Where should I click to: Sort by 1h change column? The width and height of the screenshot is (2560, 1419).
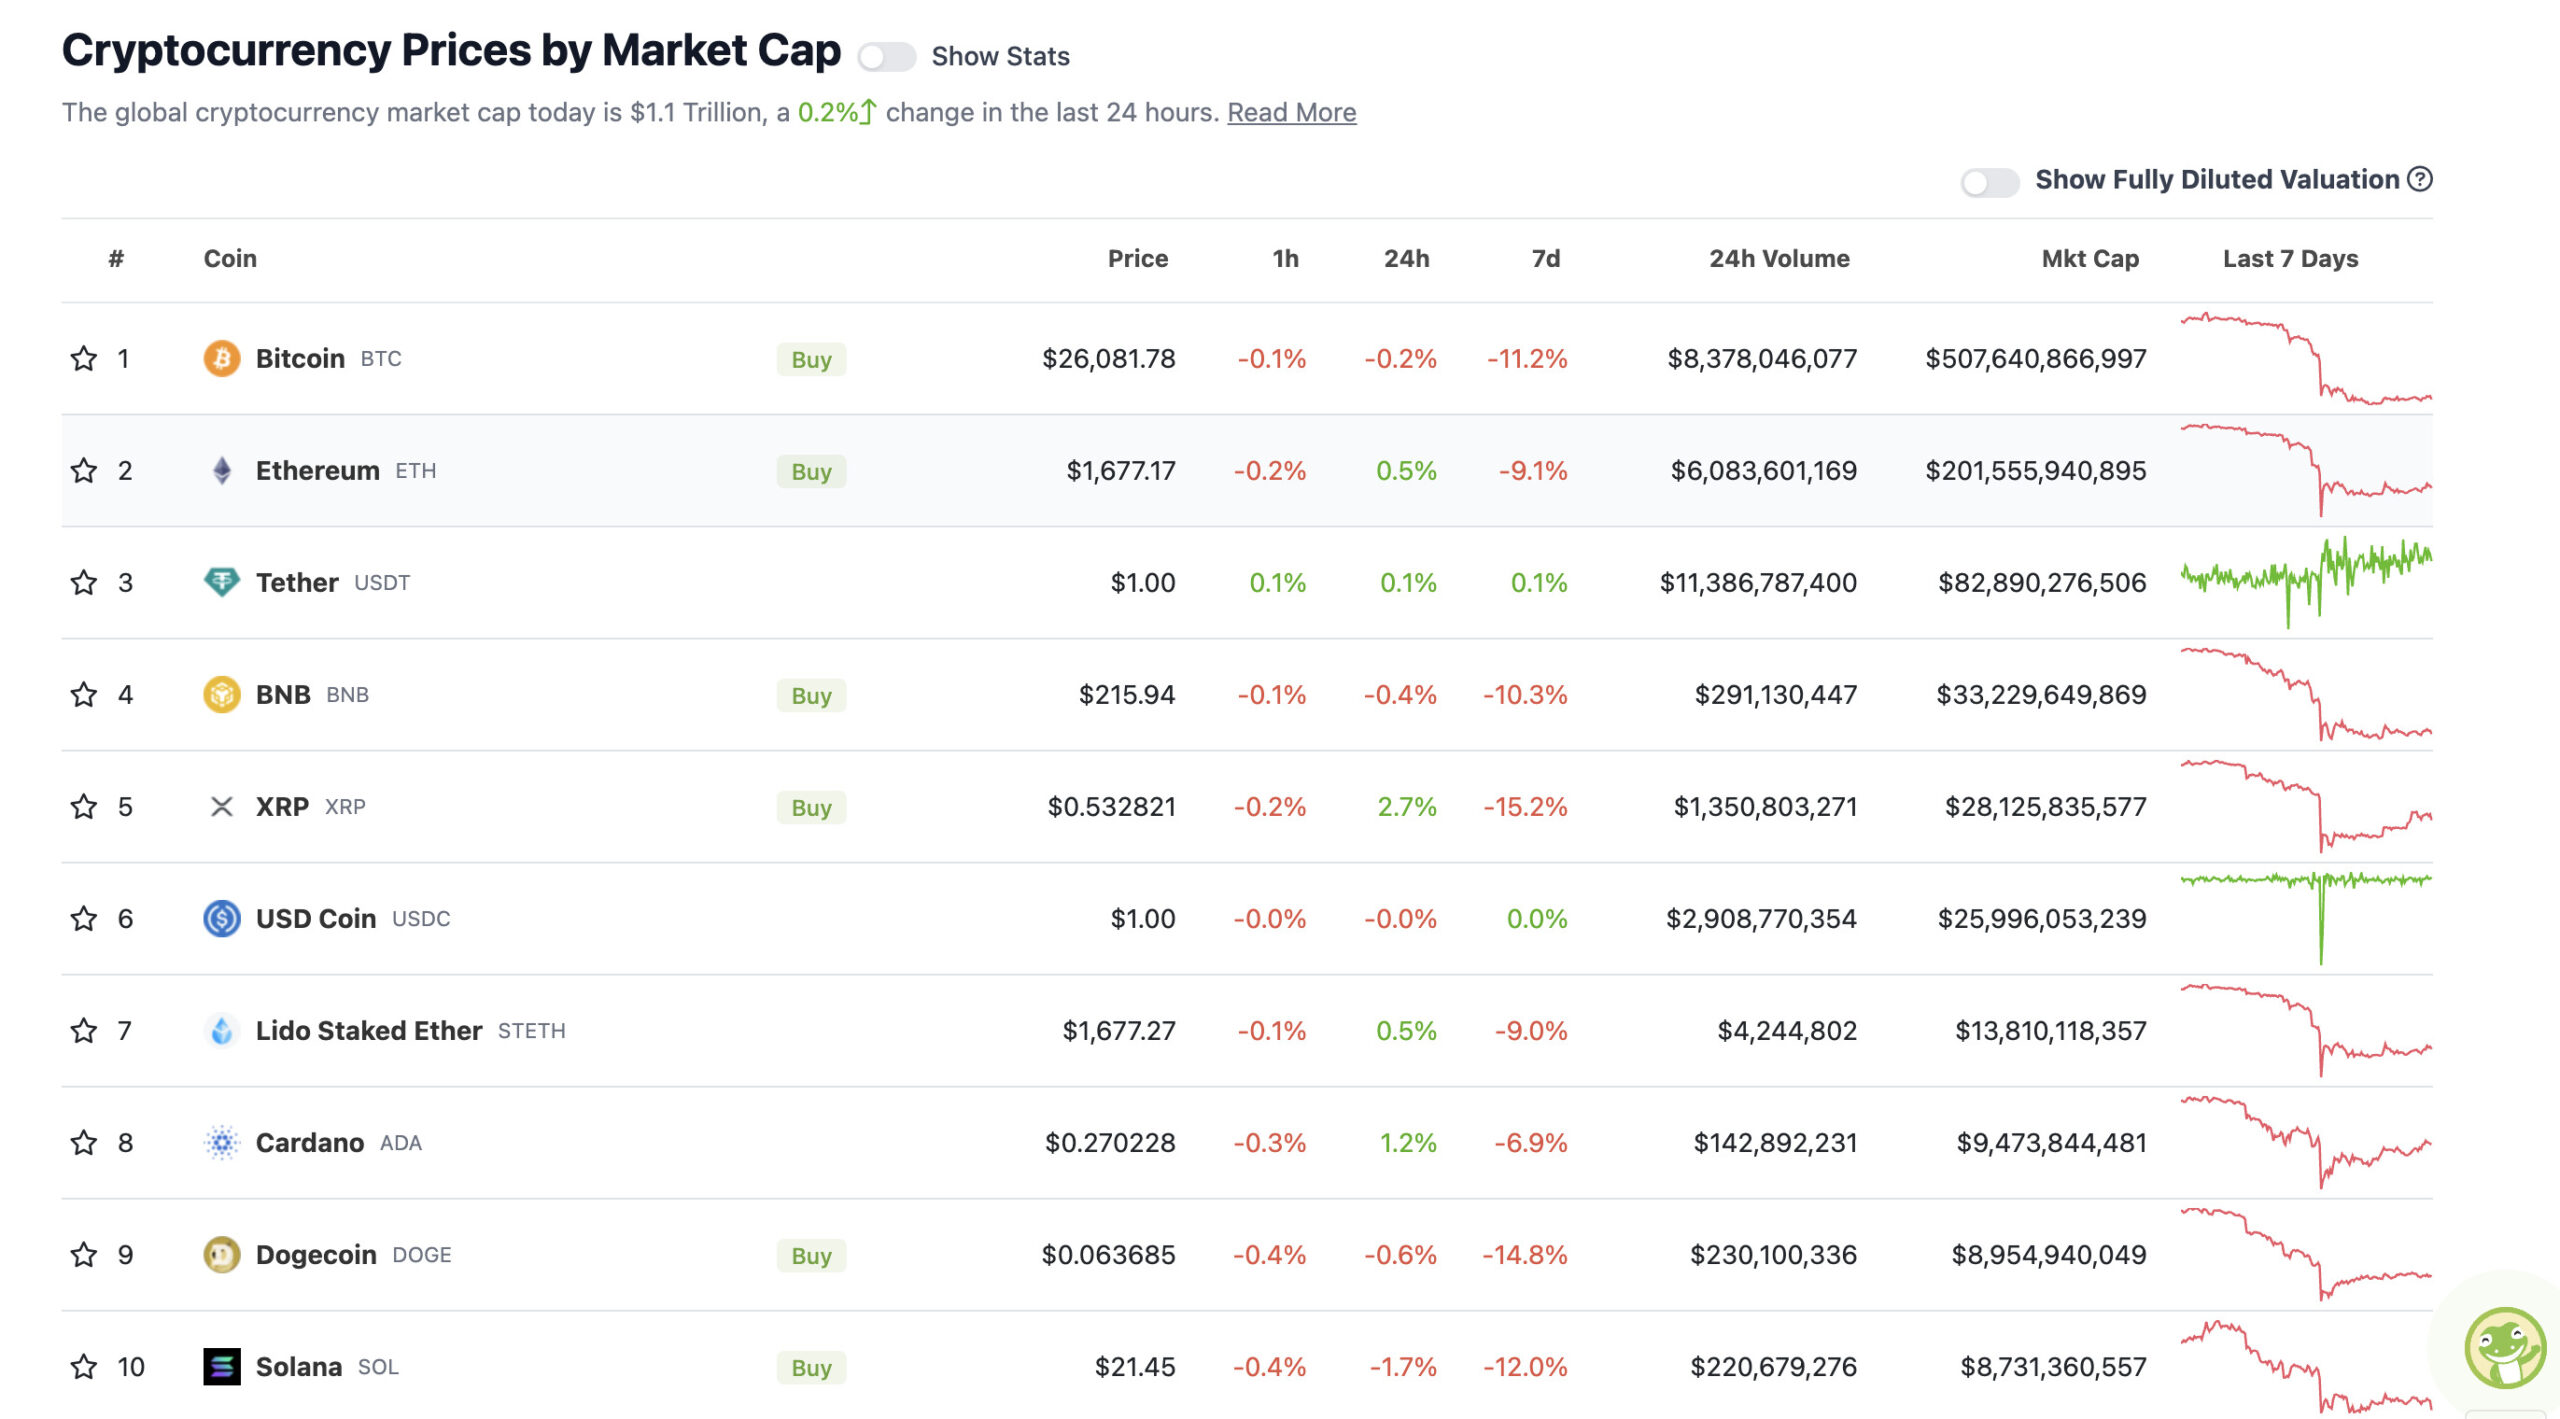tap(1286, 259)
